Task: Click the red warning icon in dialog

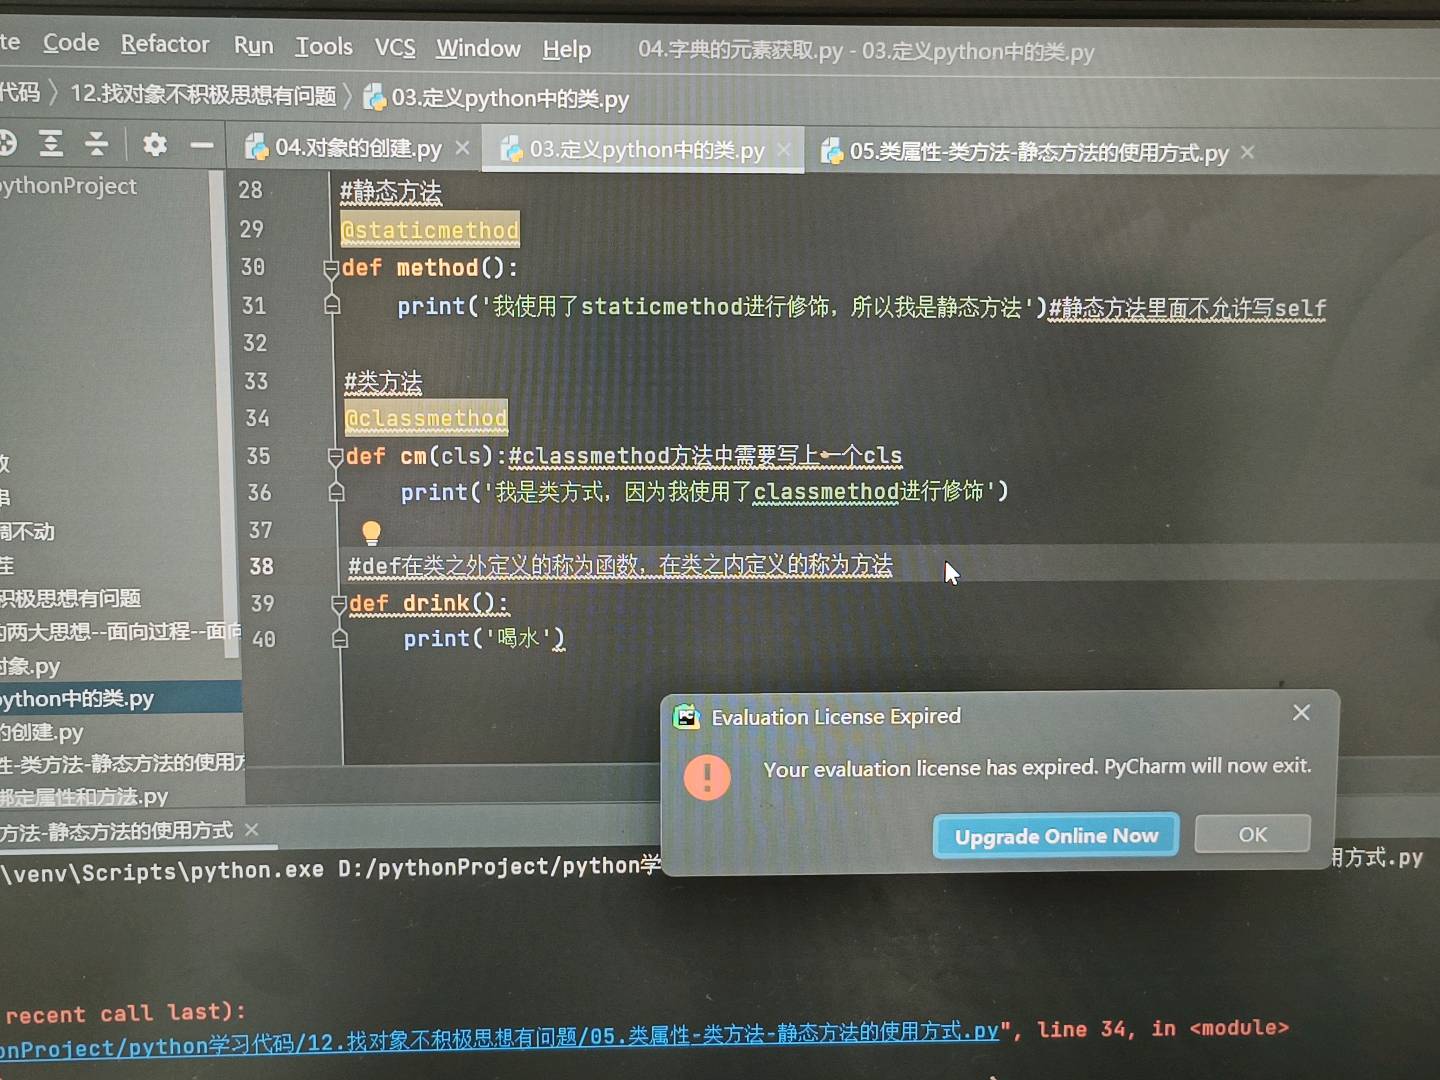Action: [x=707, y=777]
